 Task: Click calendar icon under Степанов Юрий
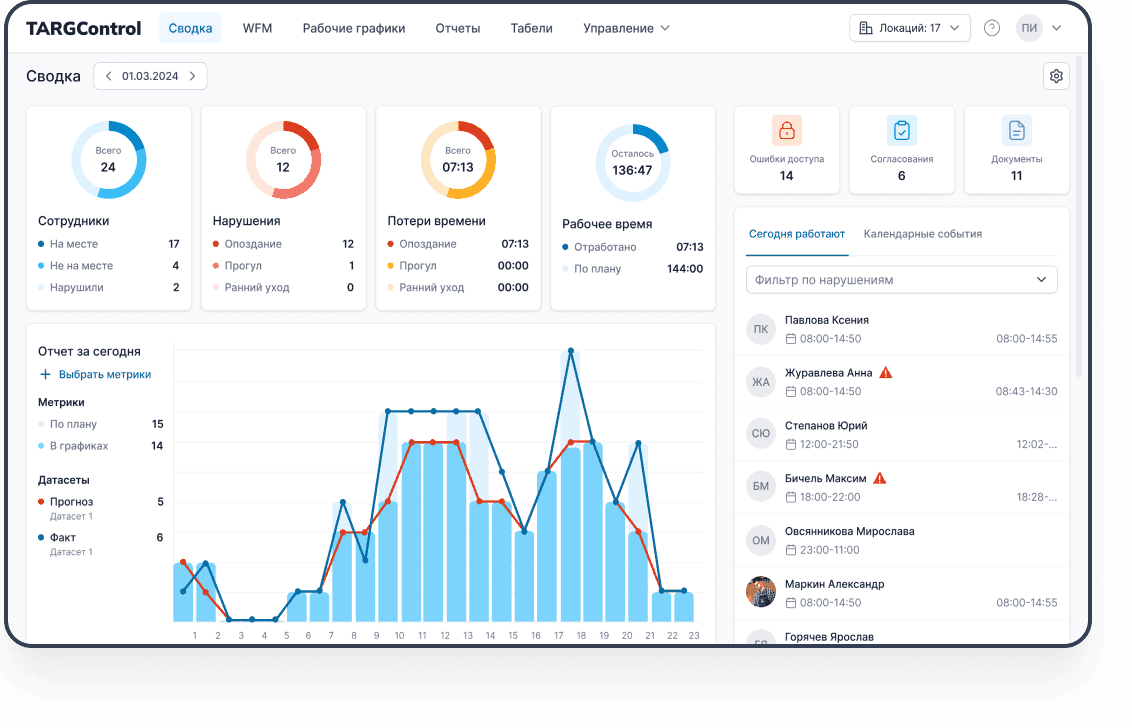(x=791, y=444)
